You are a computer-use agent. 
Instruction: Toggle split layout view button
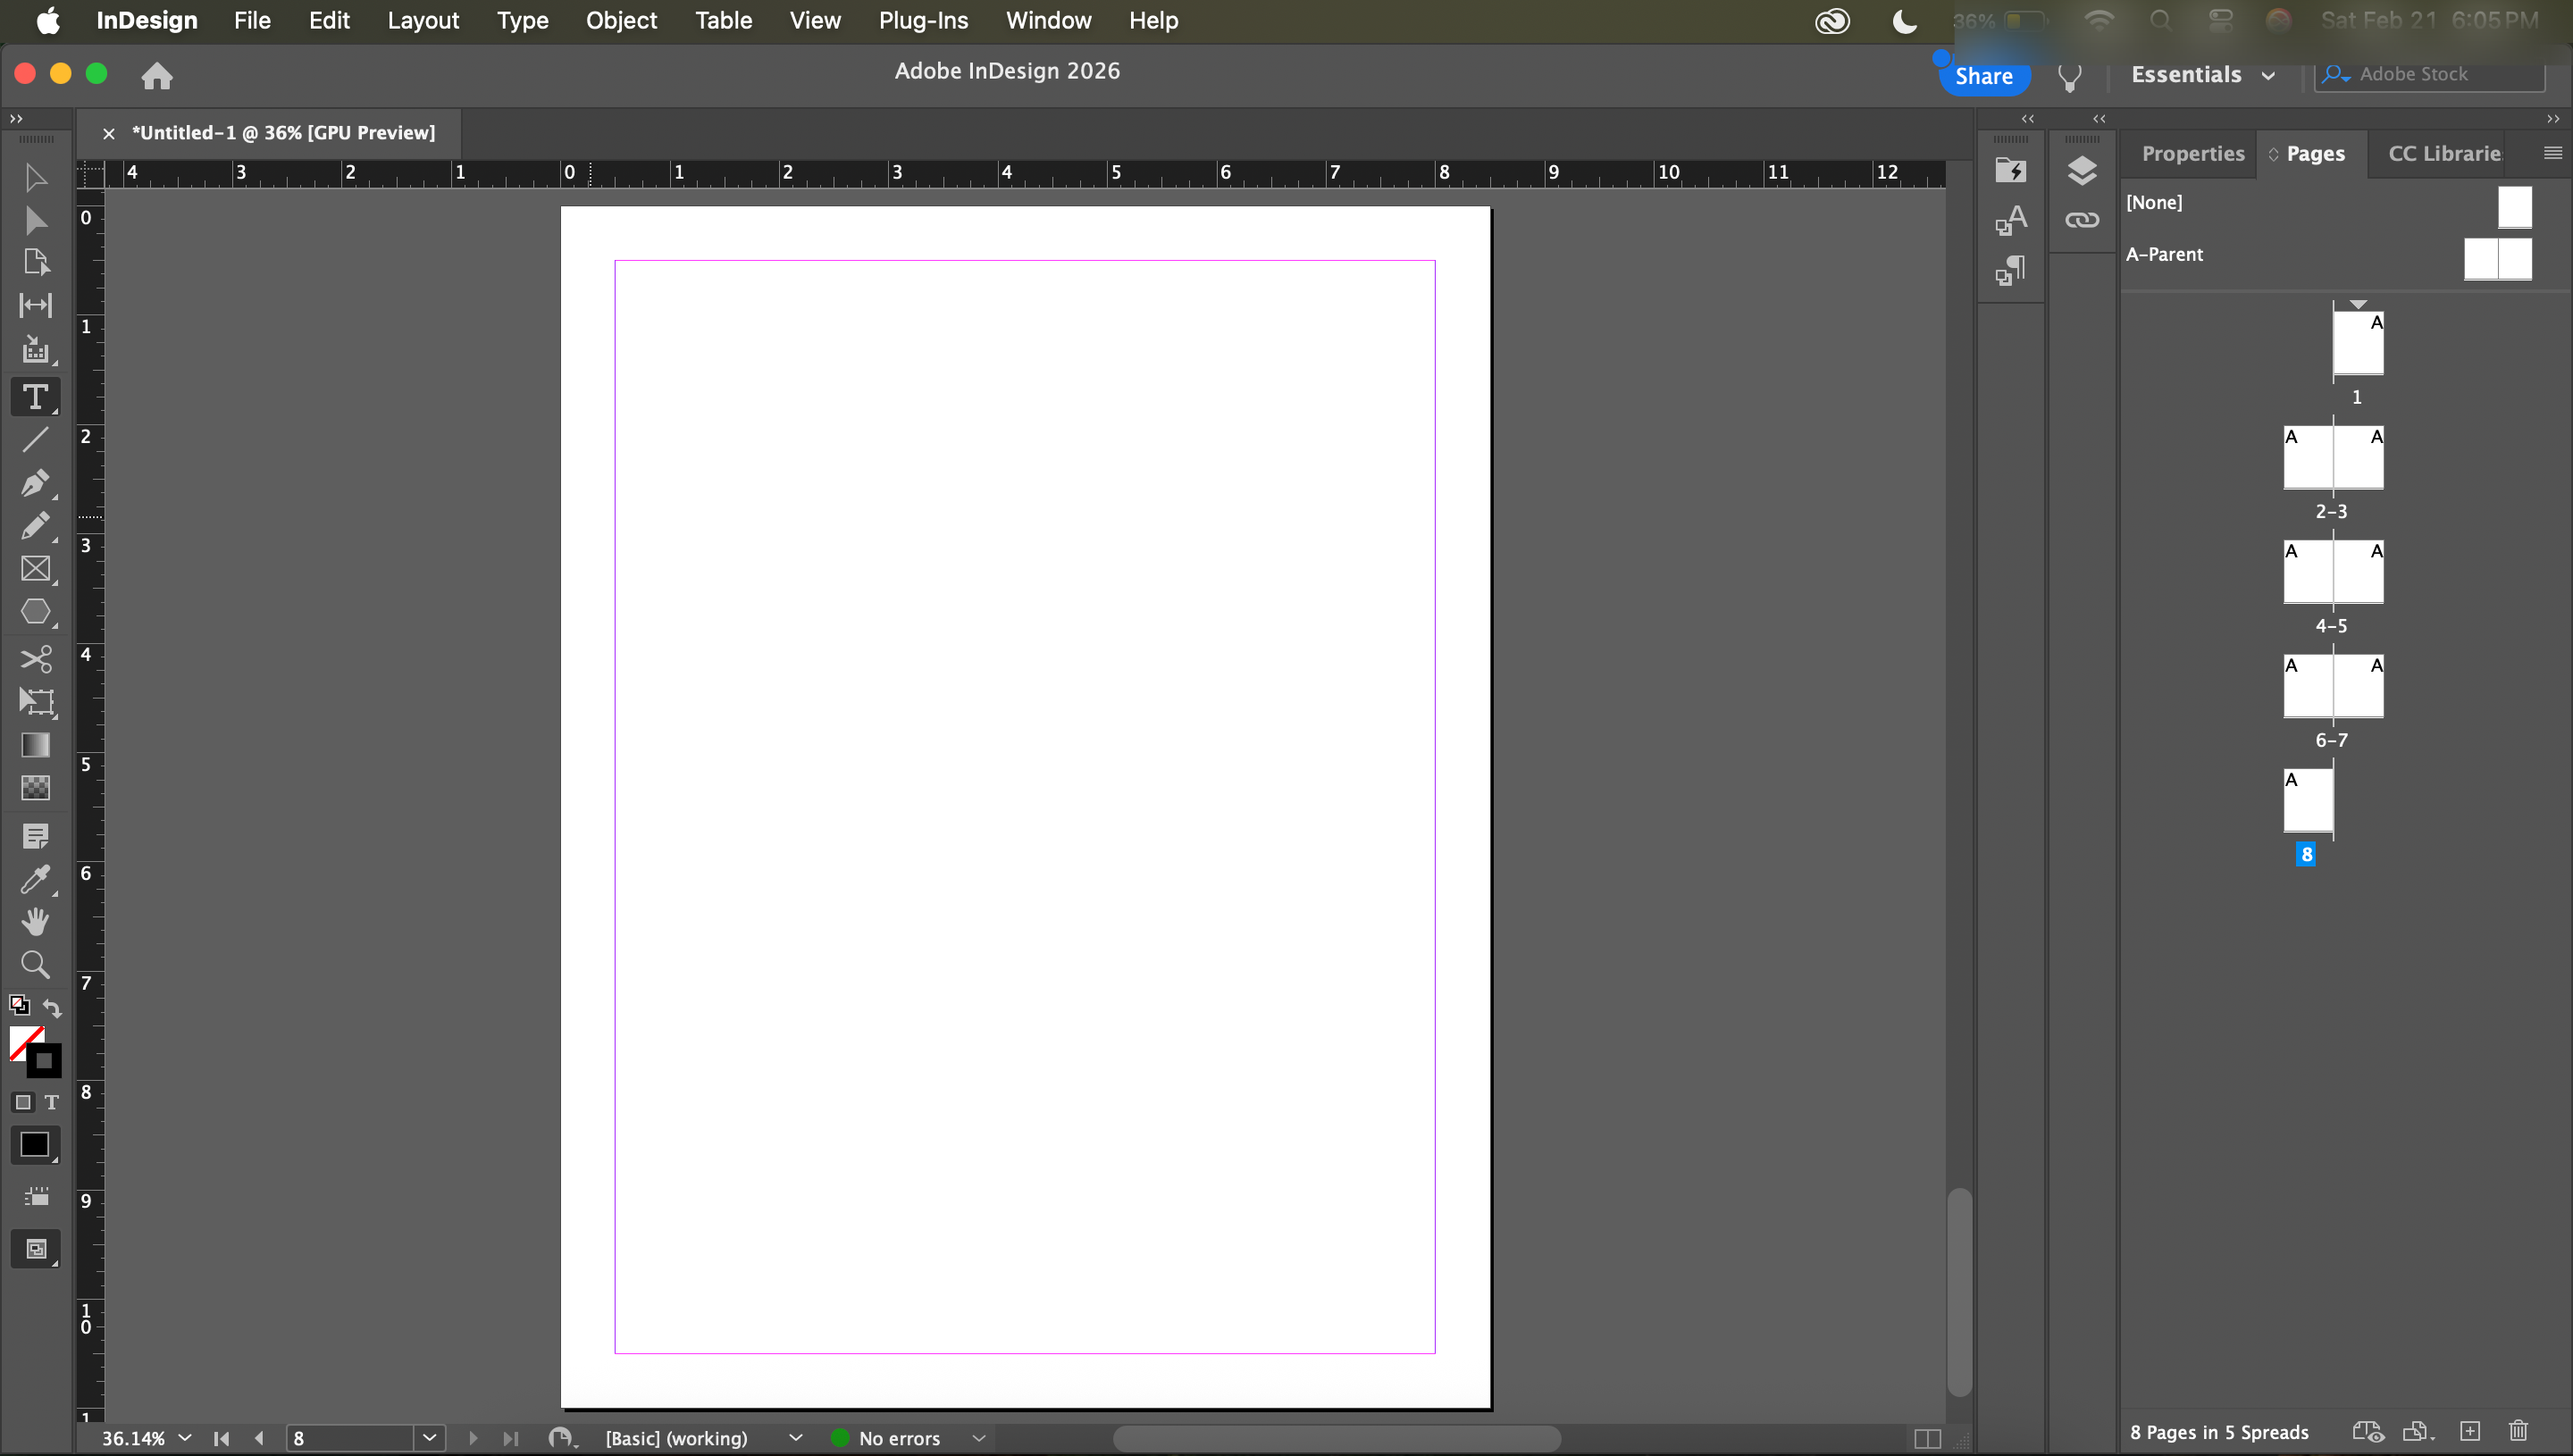click(x=1927, y=1438)
